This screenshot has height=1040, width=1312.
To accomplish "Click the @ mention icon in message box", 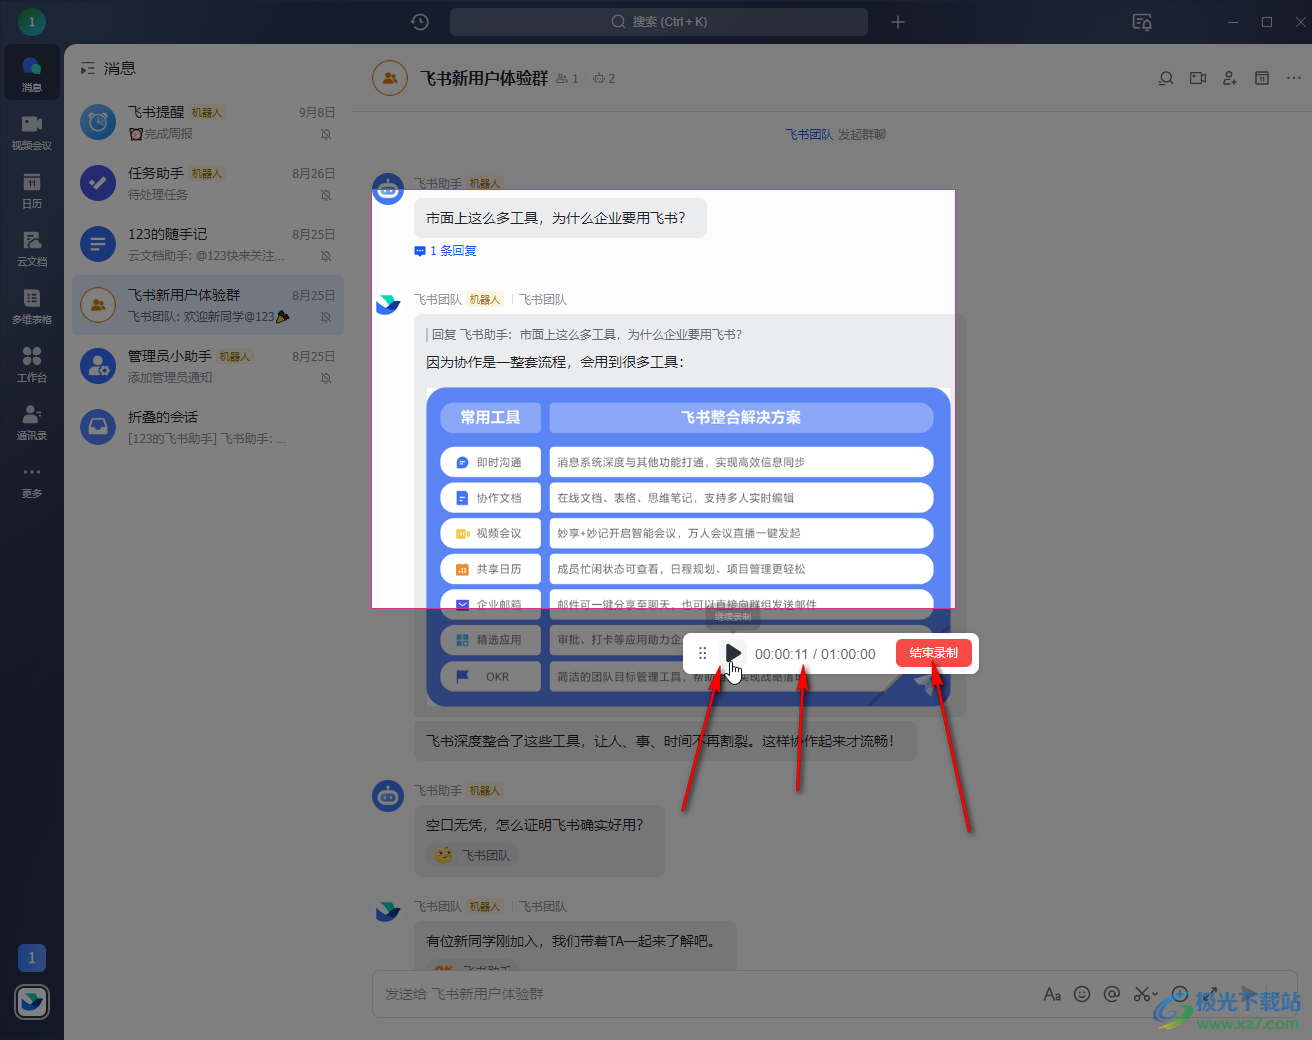I will tap(1111, 994).
